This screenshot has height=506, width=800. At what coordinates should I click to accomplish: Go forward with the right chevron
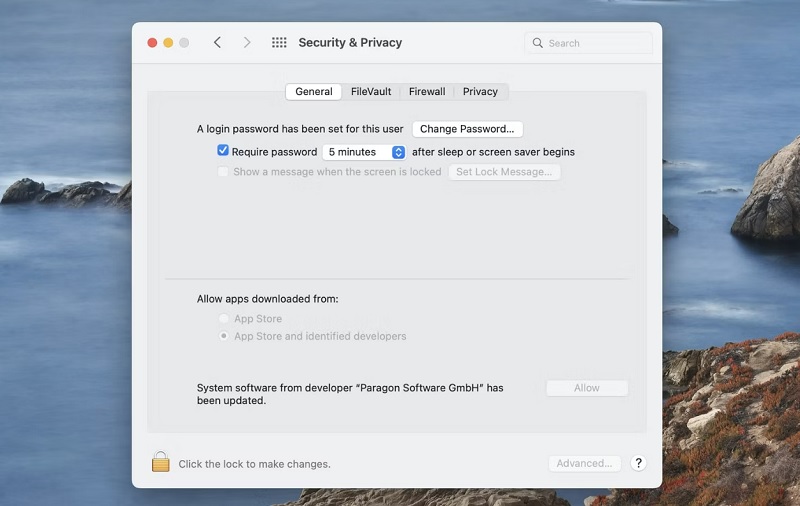click(x=247, y=42)
